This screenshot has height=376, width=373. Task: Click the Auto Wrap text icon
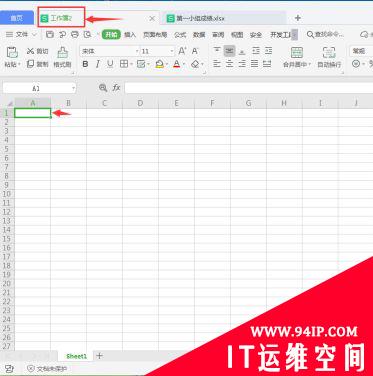click(x=329, y=52)
